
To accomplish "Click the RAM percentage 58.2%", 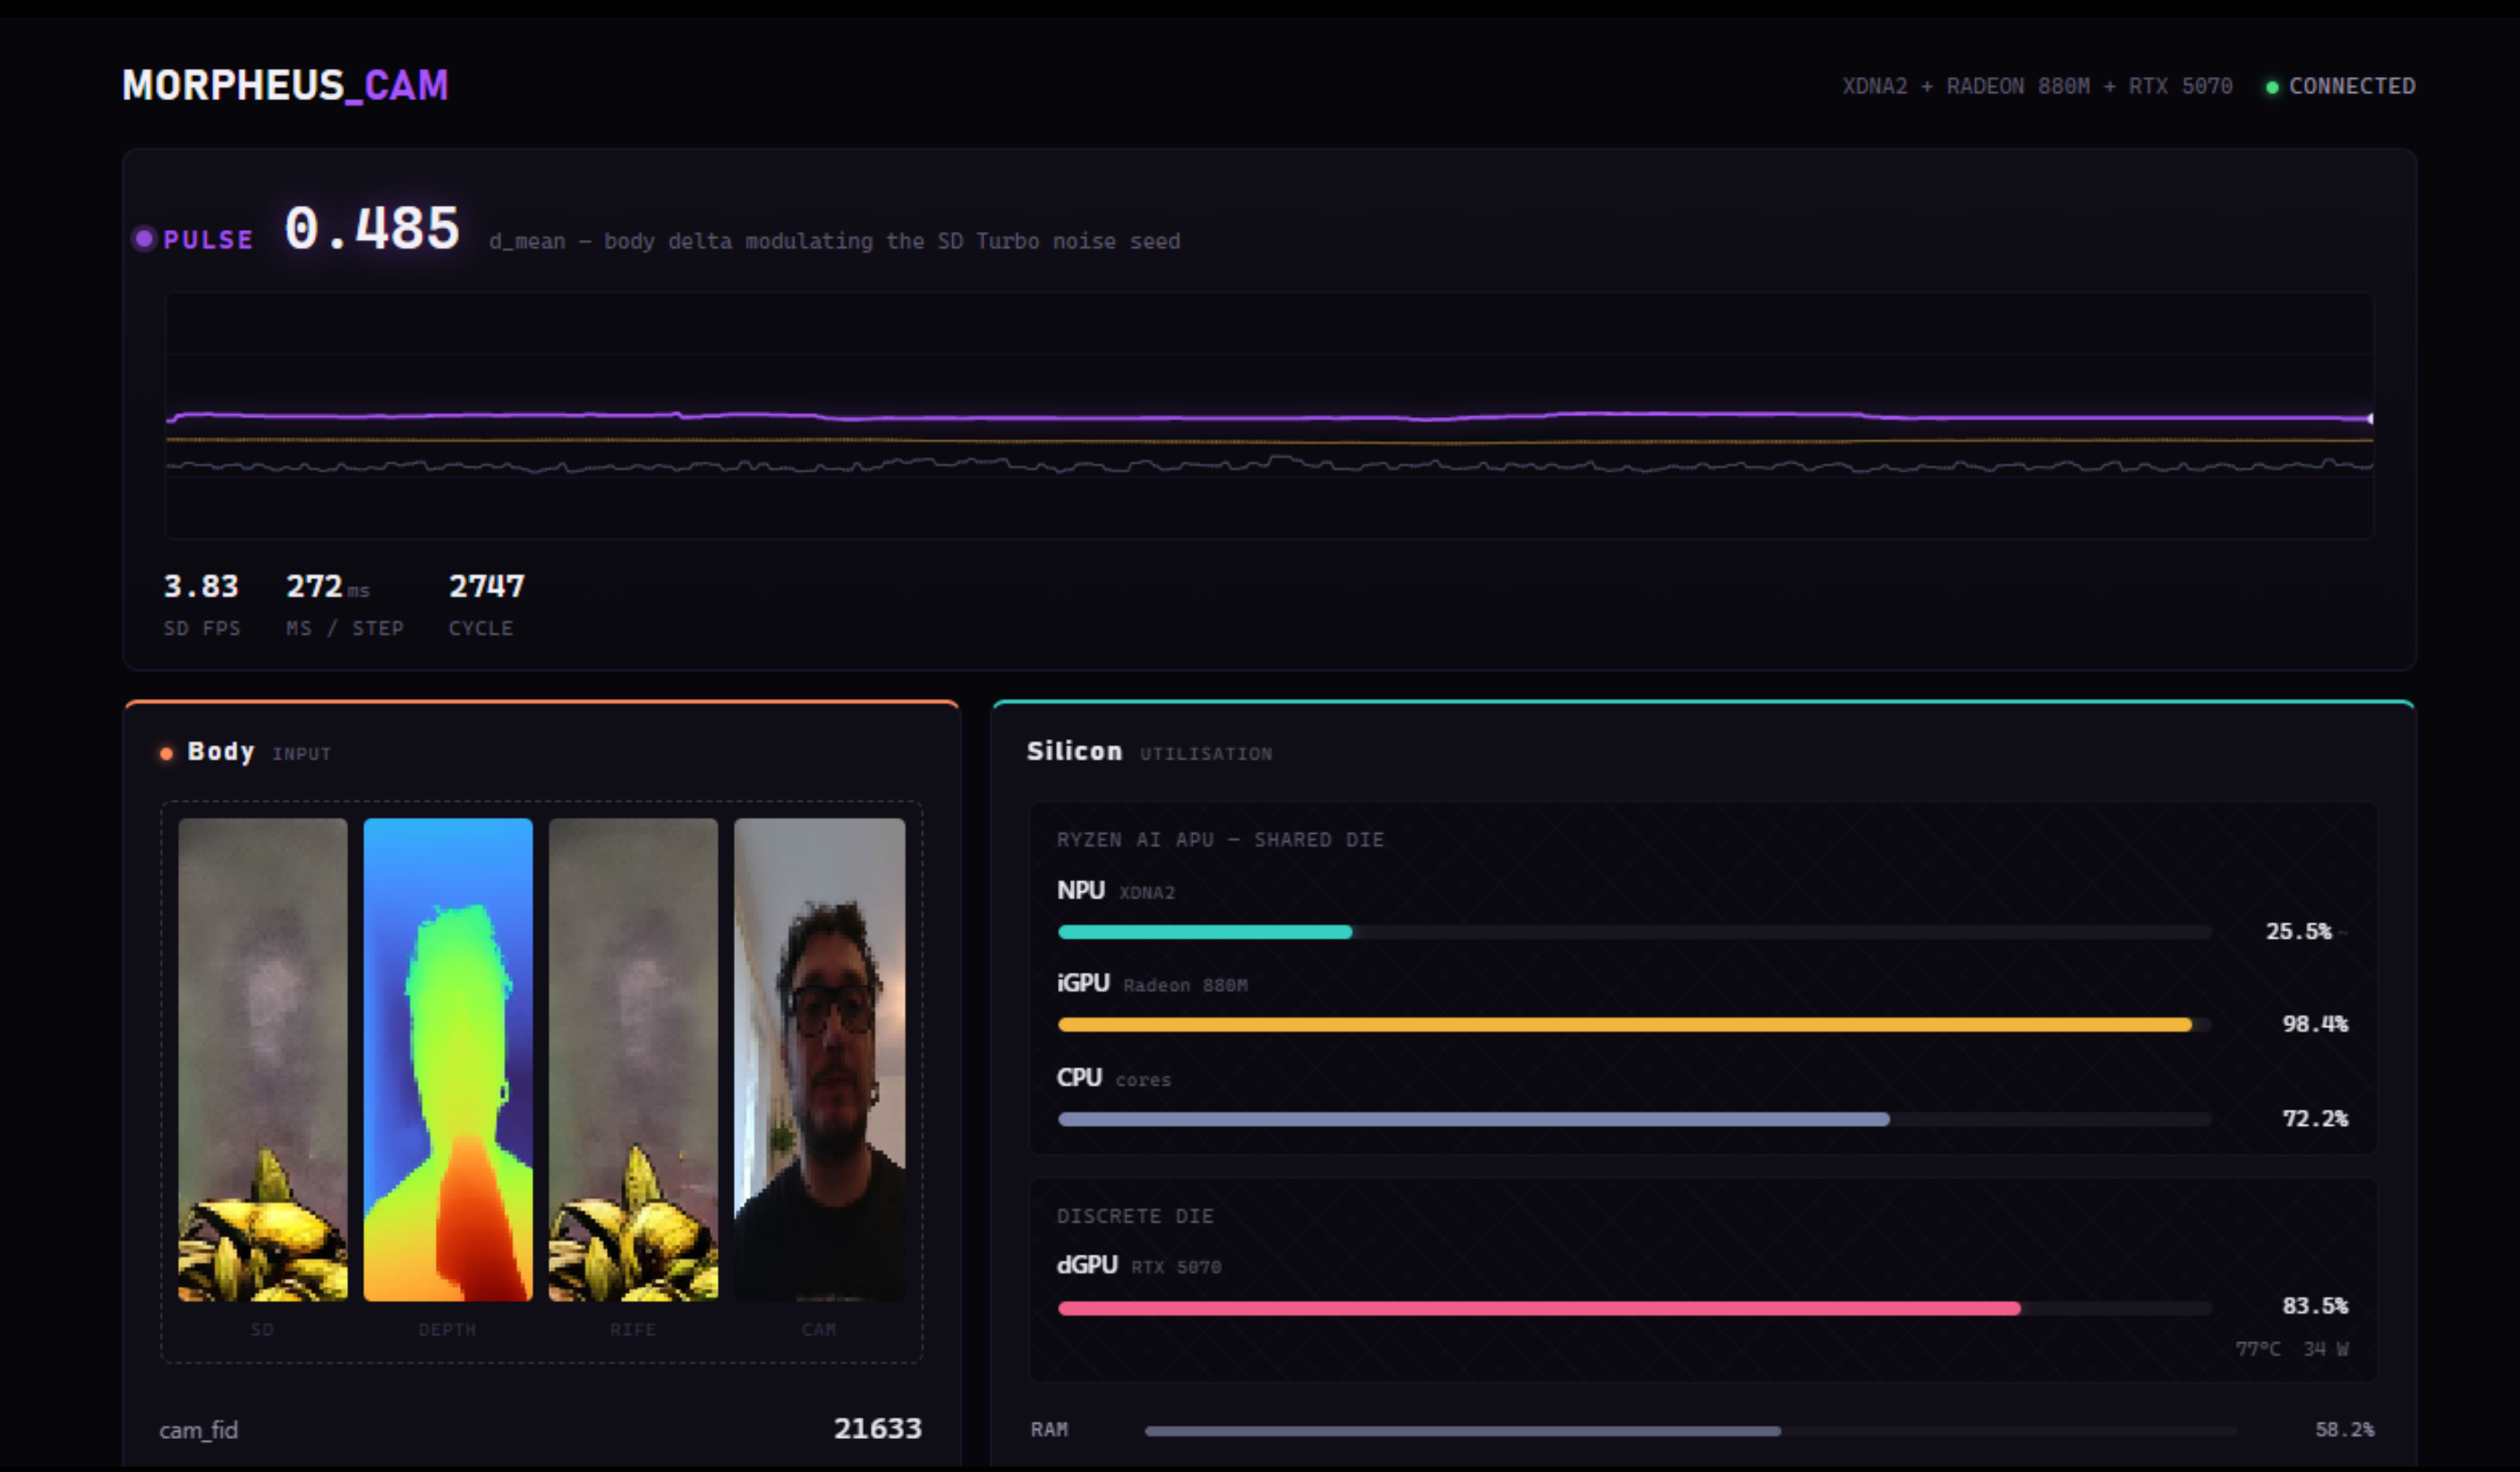I will pos(2344,1430).
